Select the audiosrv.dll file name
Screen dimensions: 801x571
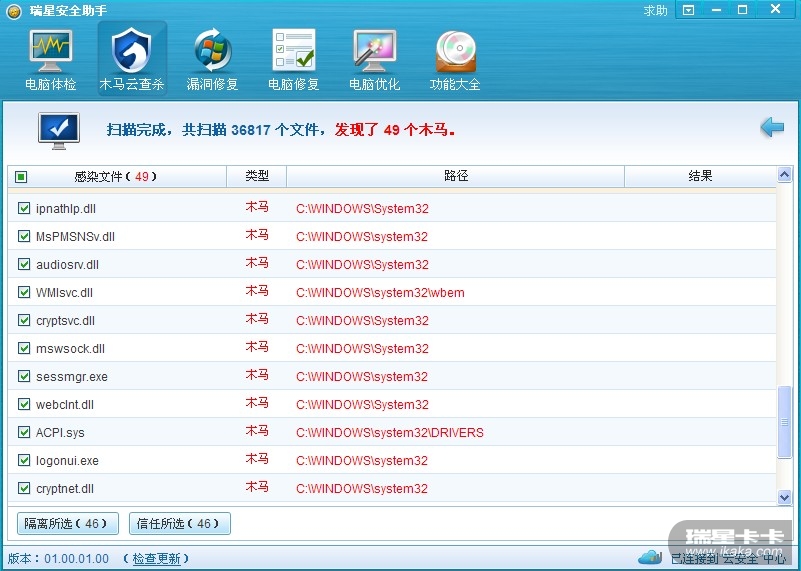click(x=67, y=265)
